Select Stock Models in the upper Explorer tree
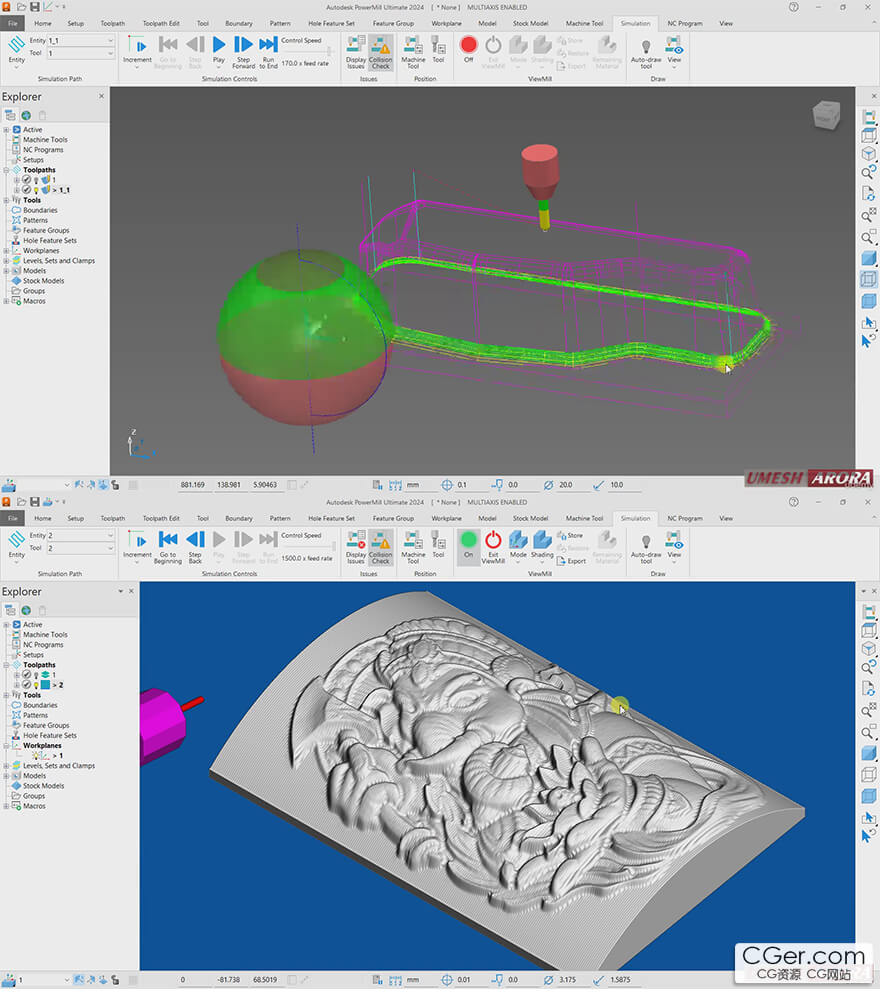The width and height of the screenshot is (880, 989). click(44, 281)
